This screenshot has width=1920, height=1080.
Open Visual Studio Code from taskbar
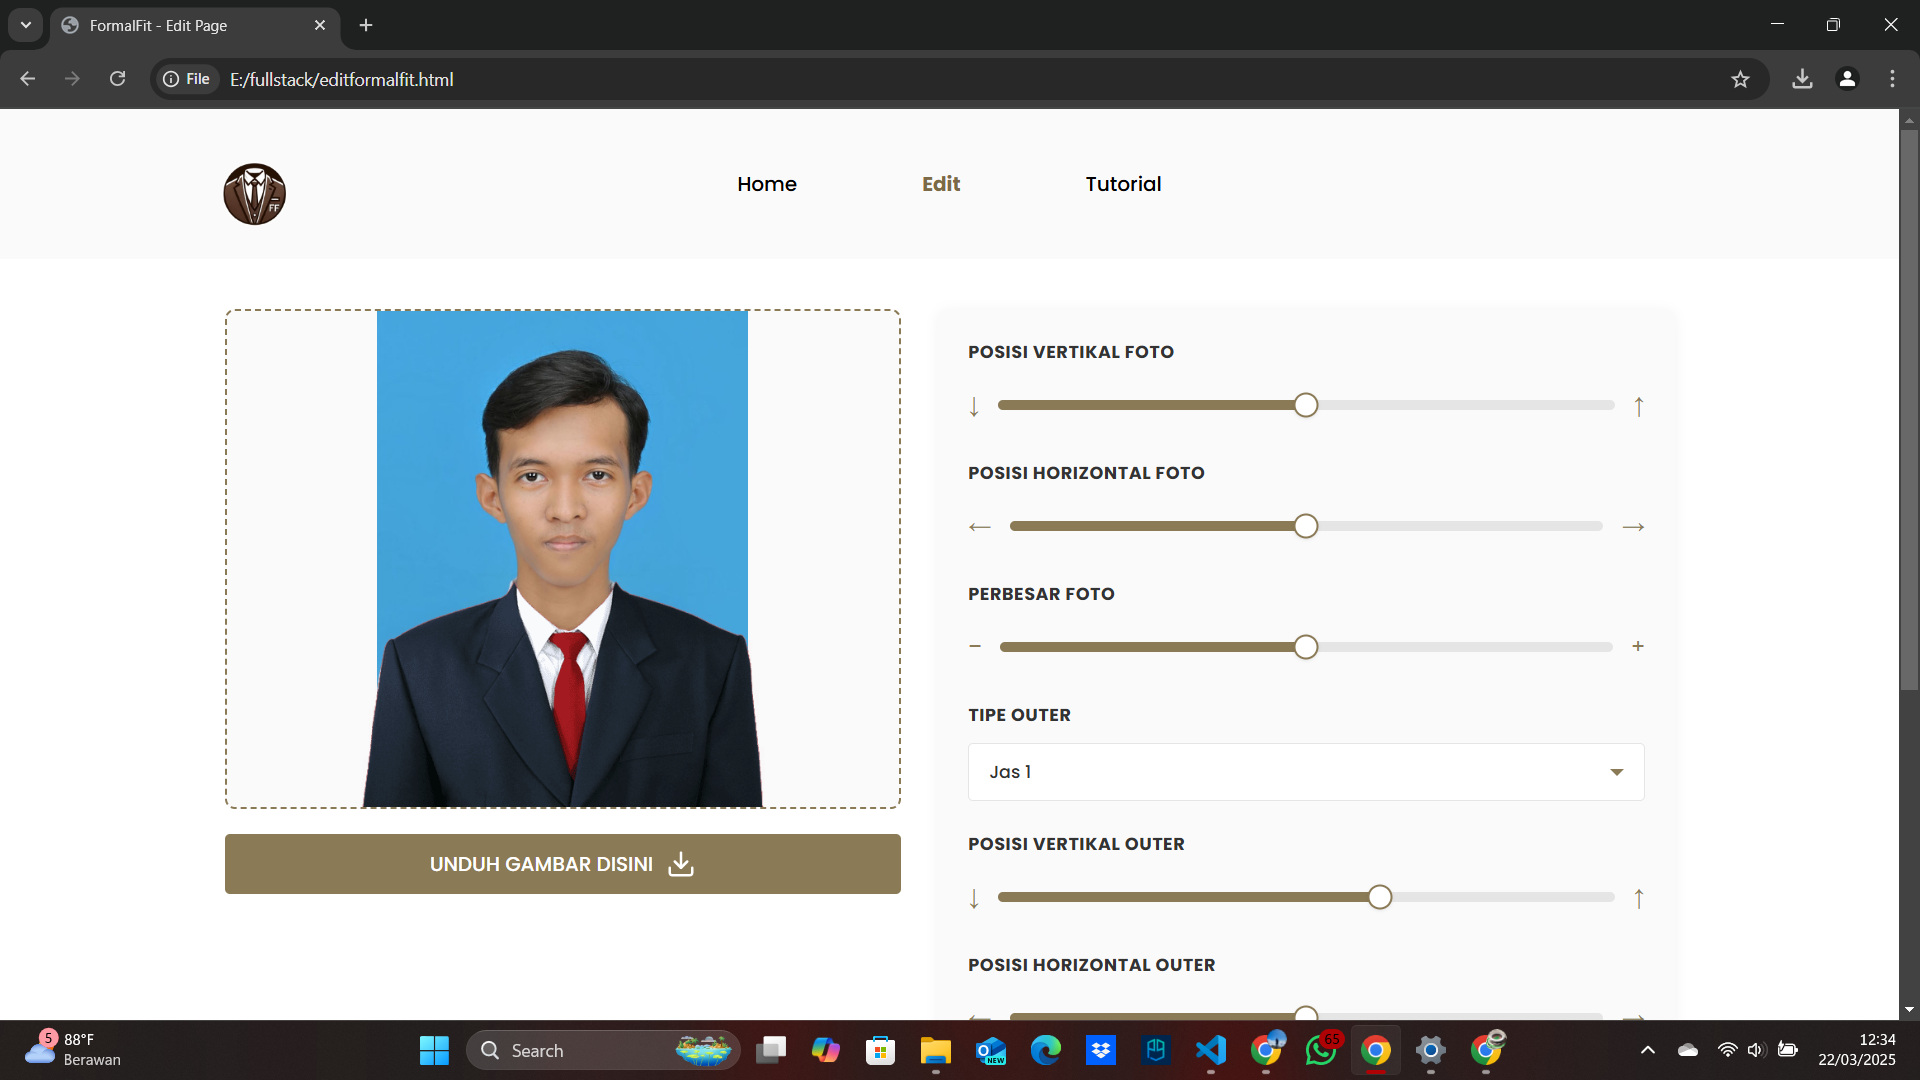tap(1210, 1050)
